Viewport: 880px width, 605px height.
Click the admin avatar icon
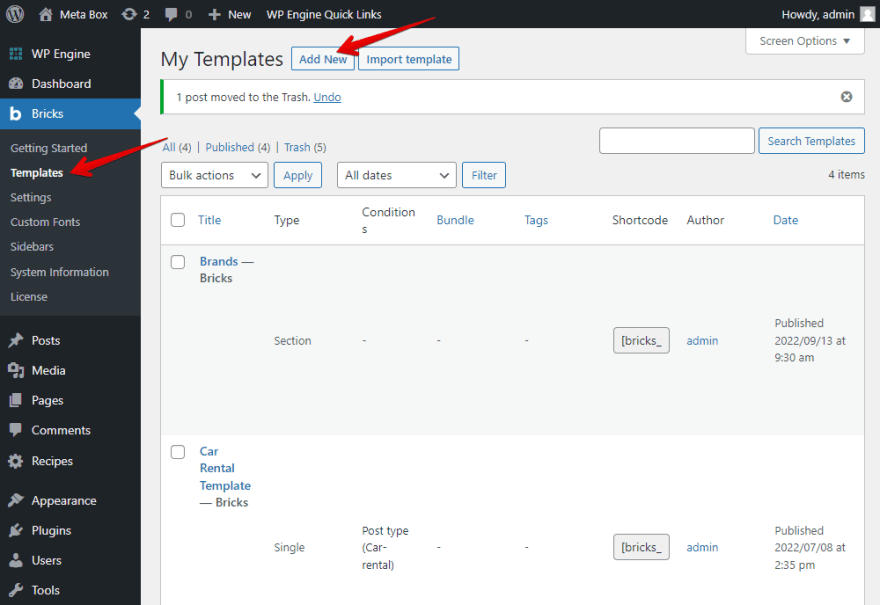coord(868,14)
